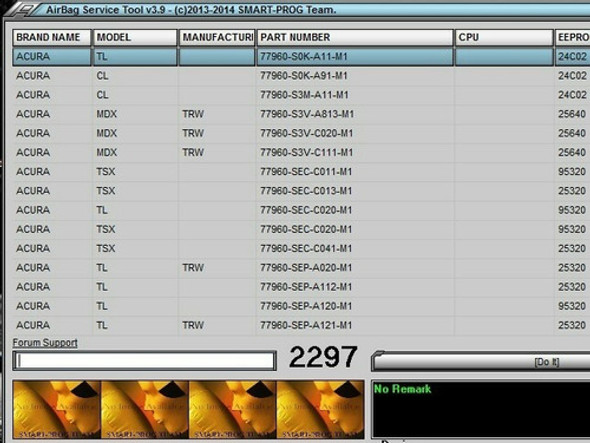Select row with part 77960-S3V-C020-M1
The width and height of the screenshot is (590, 443).
301,134
